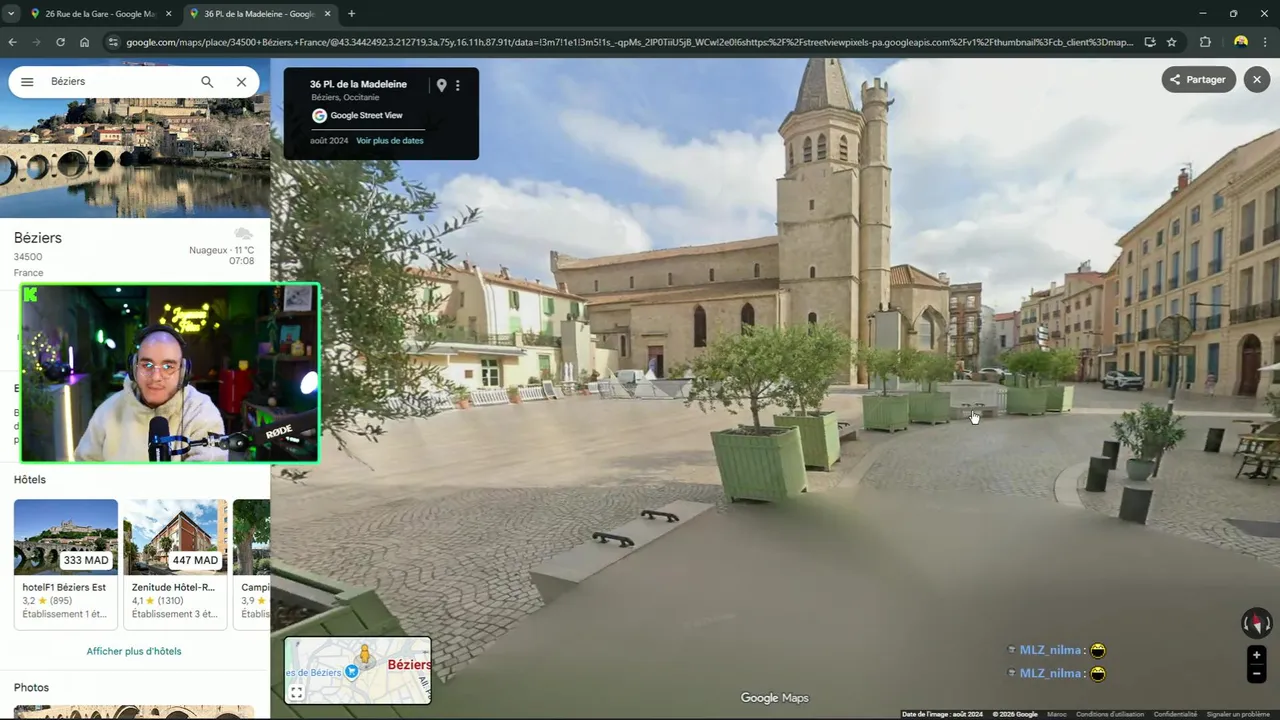Click the Hôtels section heading
Screen dimensions: 1280x720
(30, 480)
